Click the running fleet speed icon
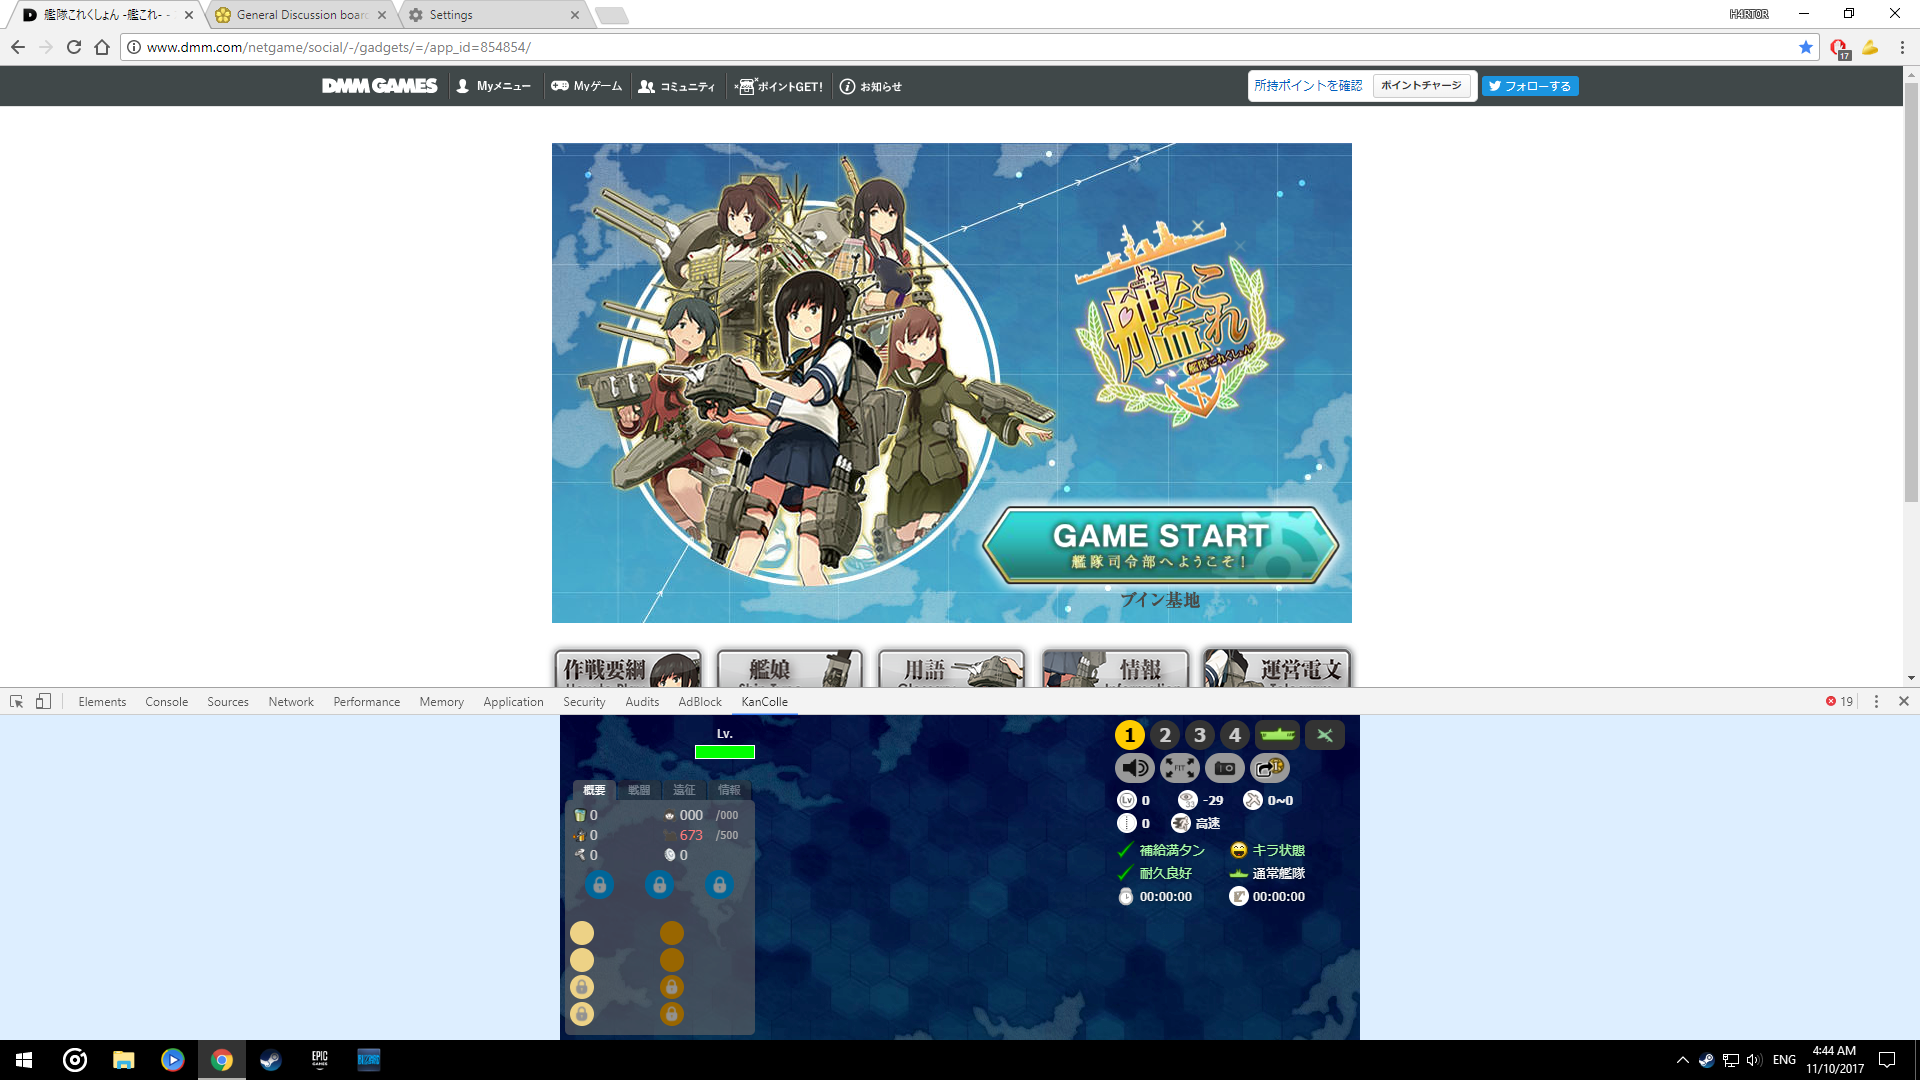The image size is (1920, 1080). [1180, 823]
